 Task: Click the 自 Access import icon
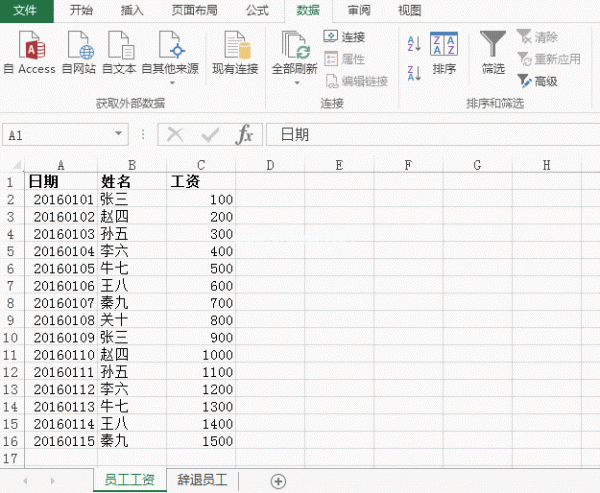pyautogui.click(x=30, y=47)
